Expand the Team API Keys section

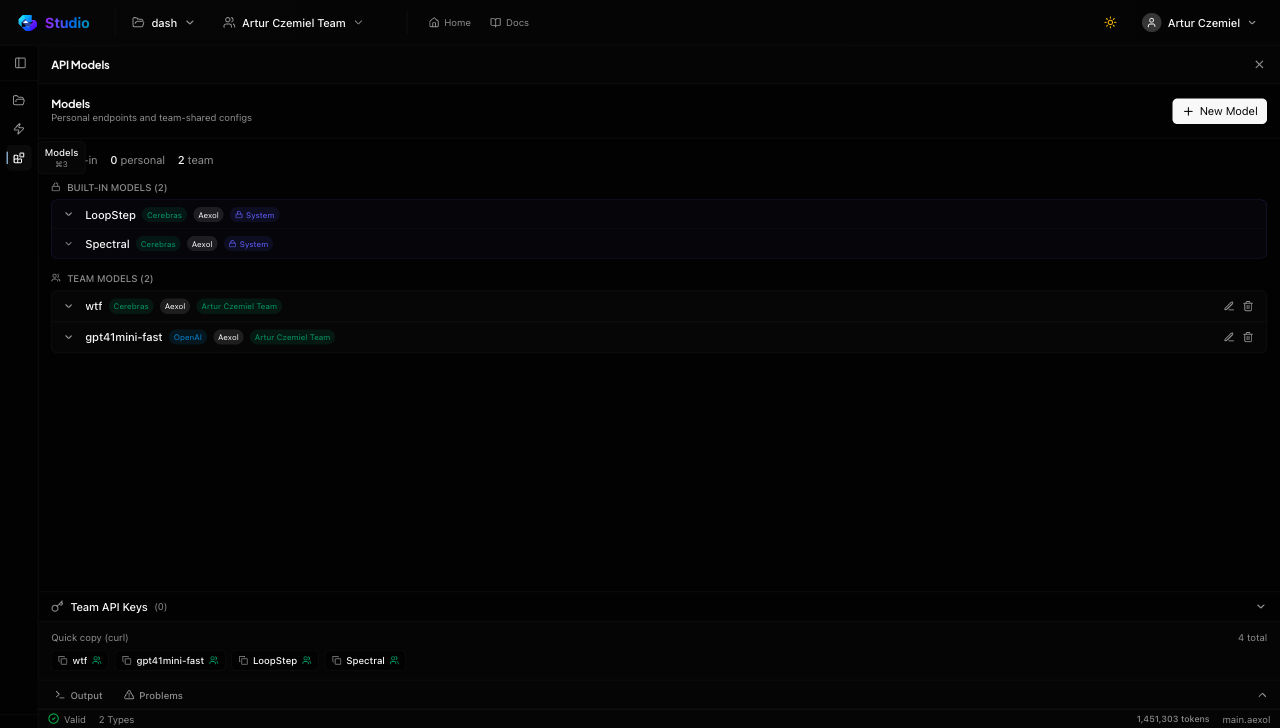tap(1259, 606)
